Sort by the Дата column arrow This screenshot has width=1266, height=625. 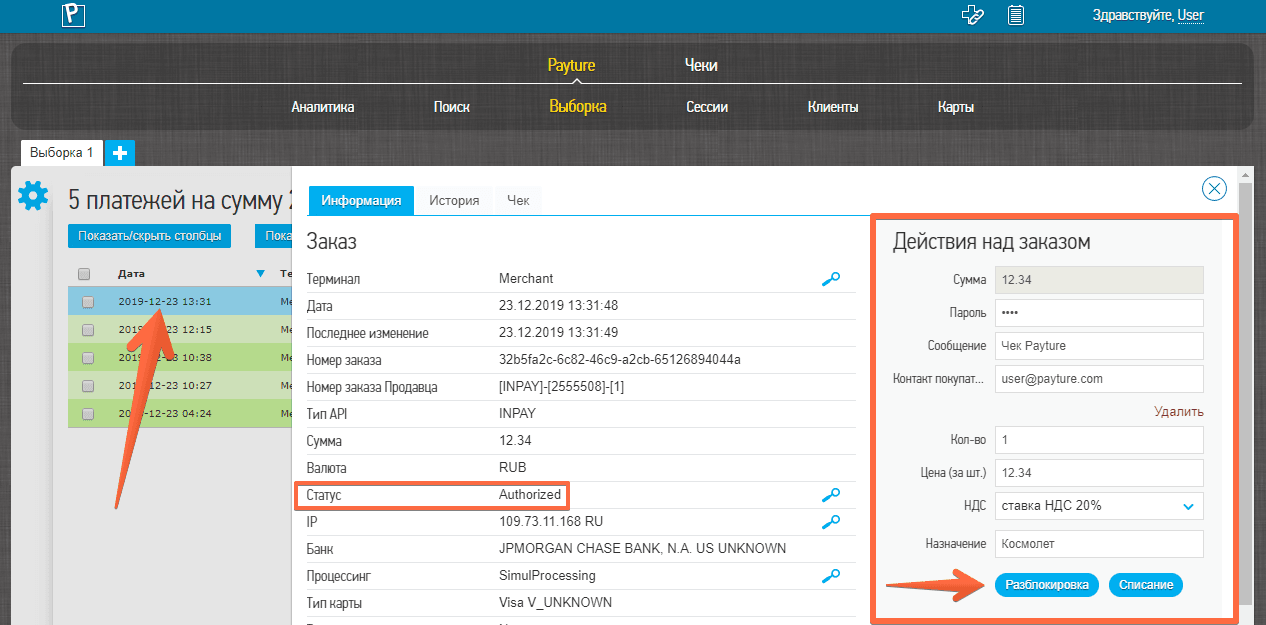coord(260,273)
